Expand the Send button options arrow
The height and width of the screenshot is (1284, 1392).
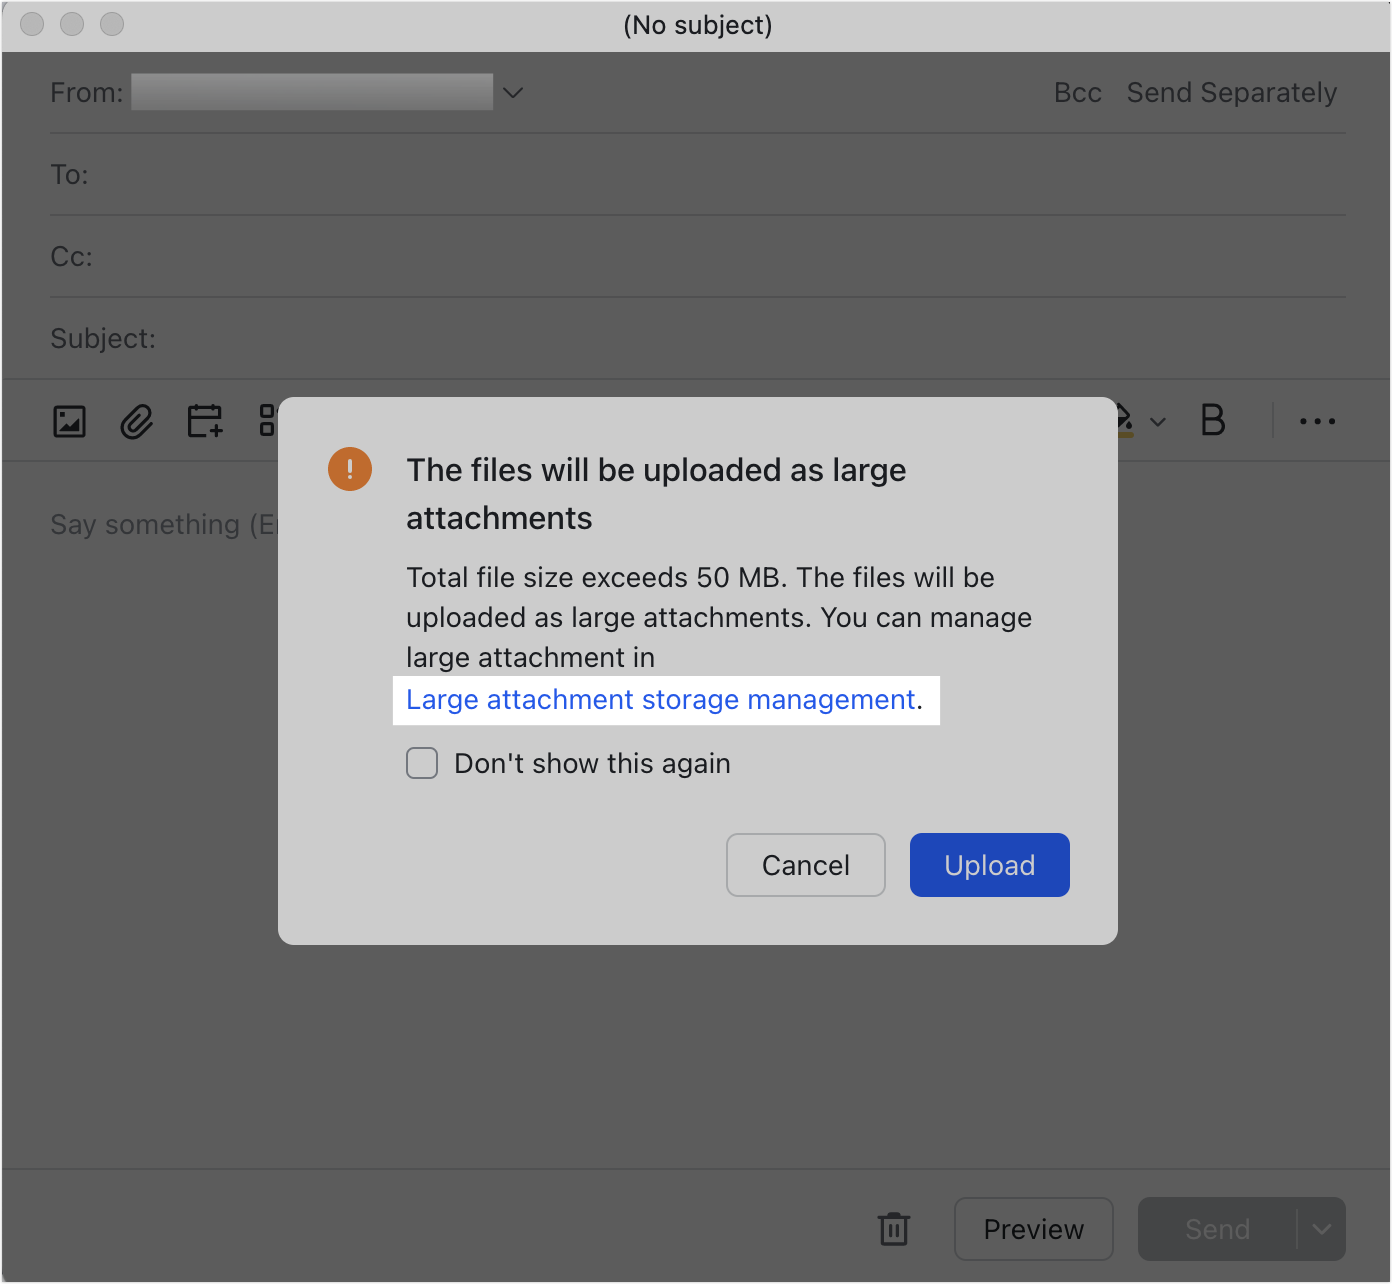(x=1322, y=1229)
